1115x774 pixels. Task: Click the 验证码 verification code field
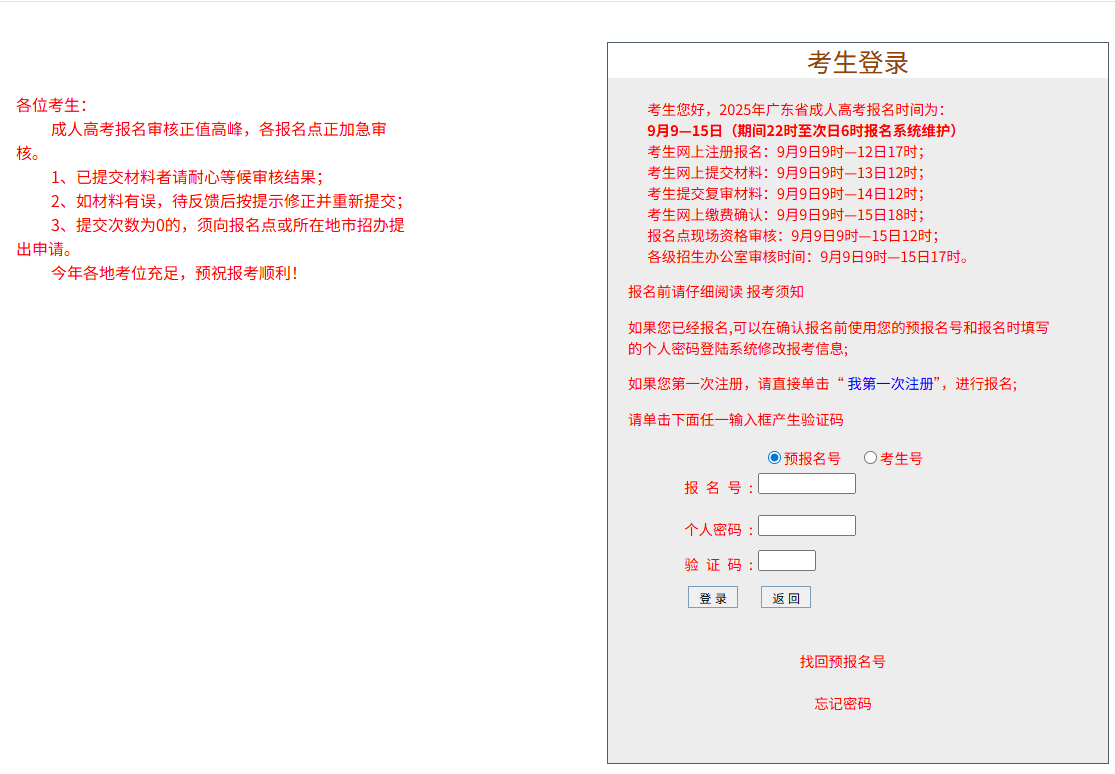click(x=787, y=560)
